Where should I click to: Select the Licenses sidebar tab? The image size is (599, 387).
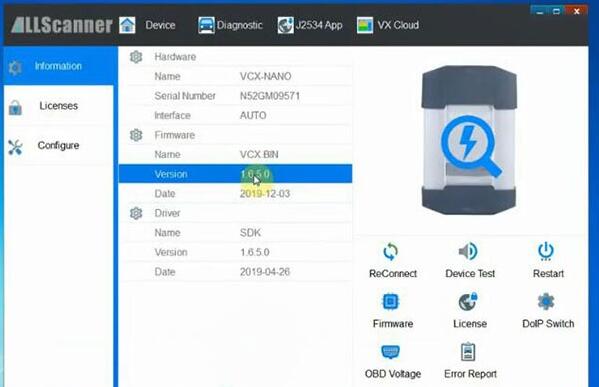pyautogui.click(x=58, y=106)
